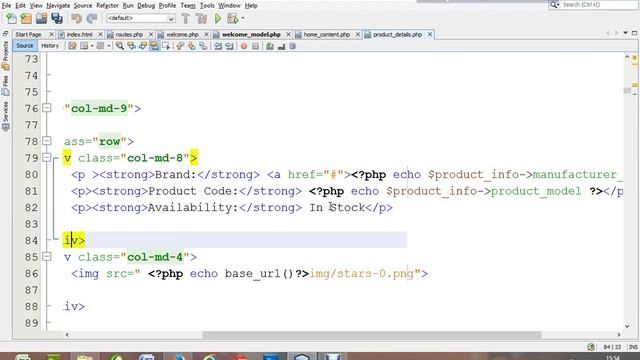Click the Redo arrow icon
Image resolution: width=640 pixels, height=360 pixels.
point(92,18)
